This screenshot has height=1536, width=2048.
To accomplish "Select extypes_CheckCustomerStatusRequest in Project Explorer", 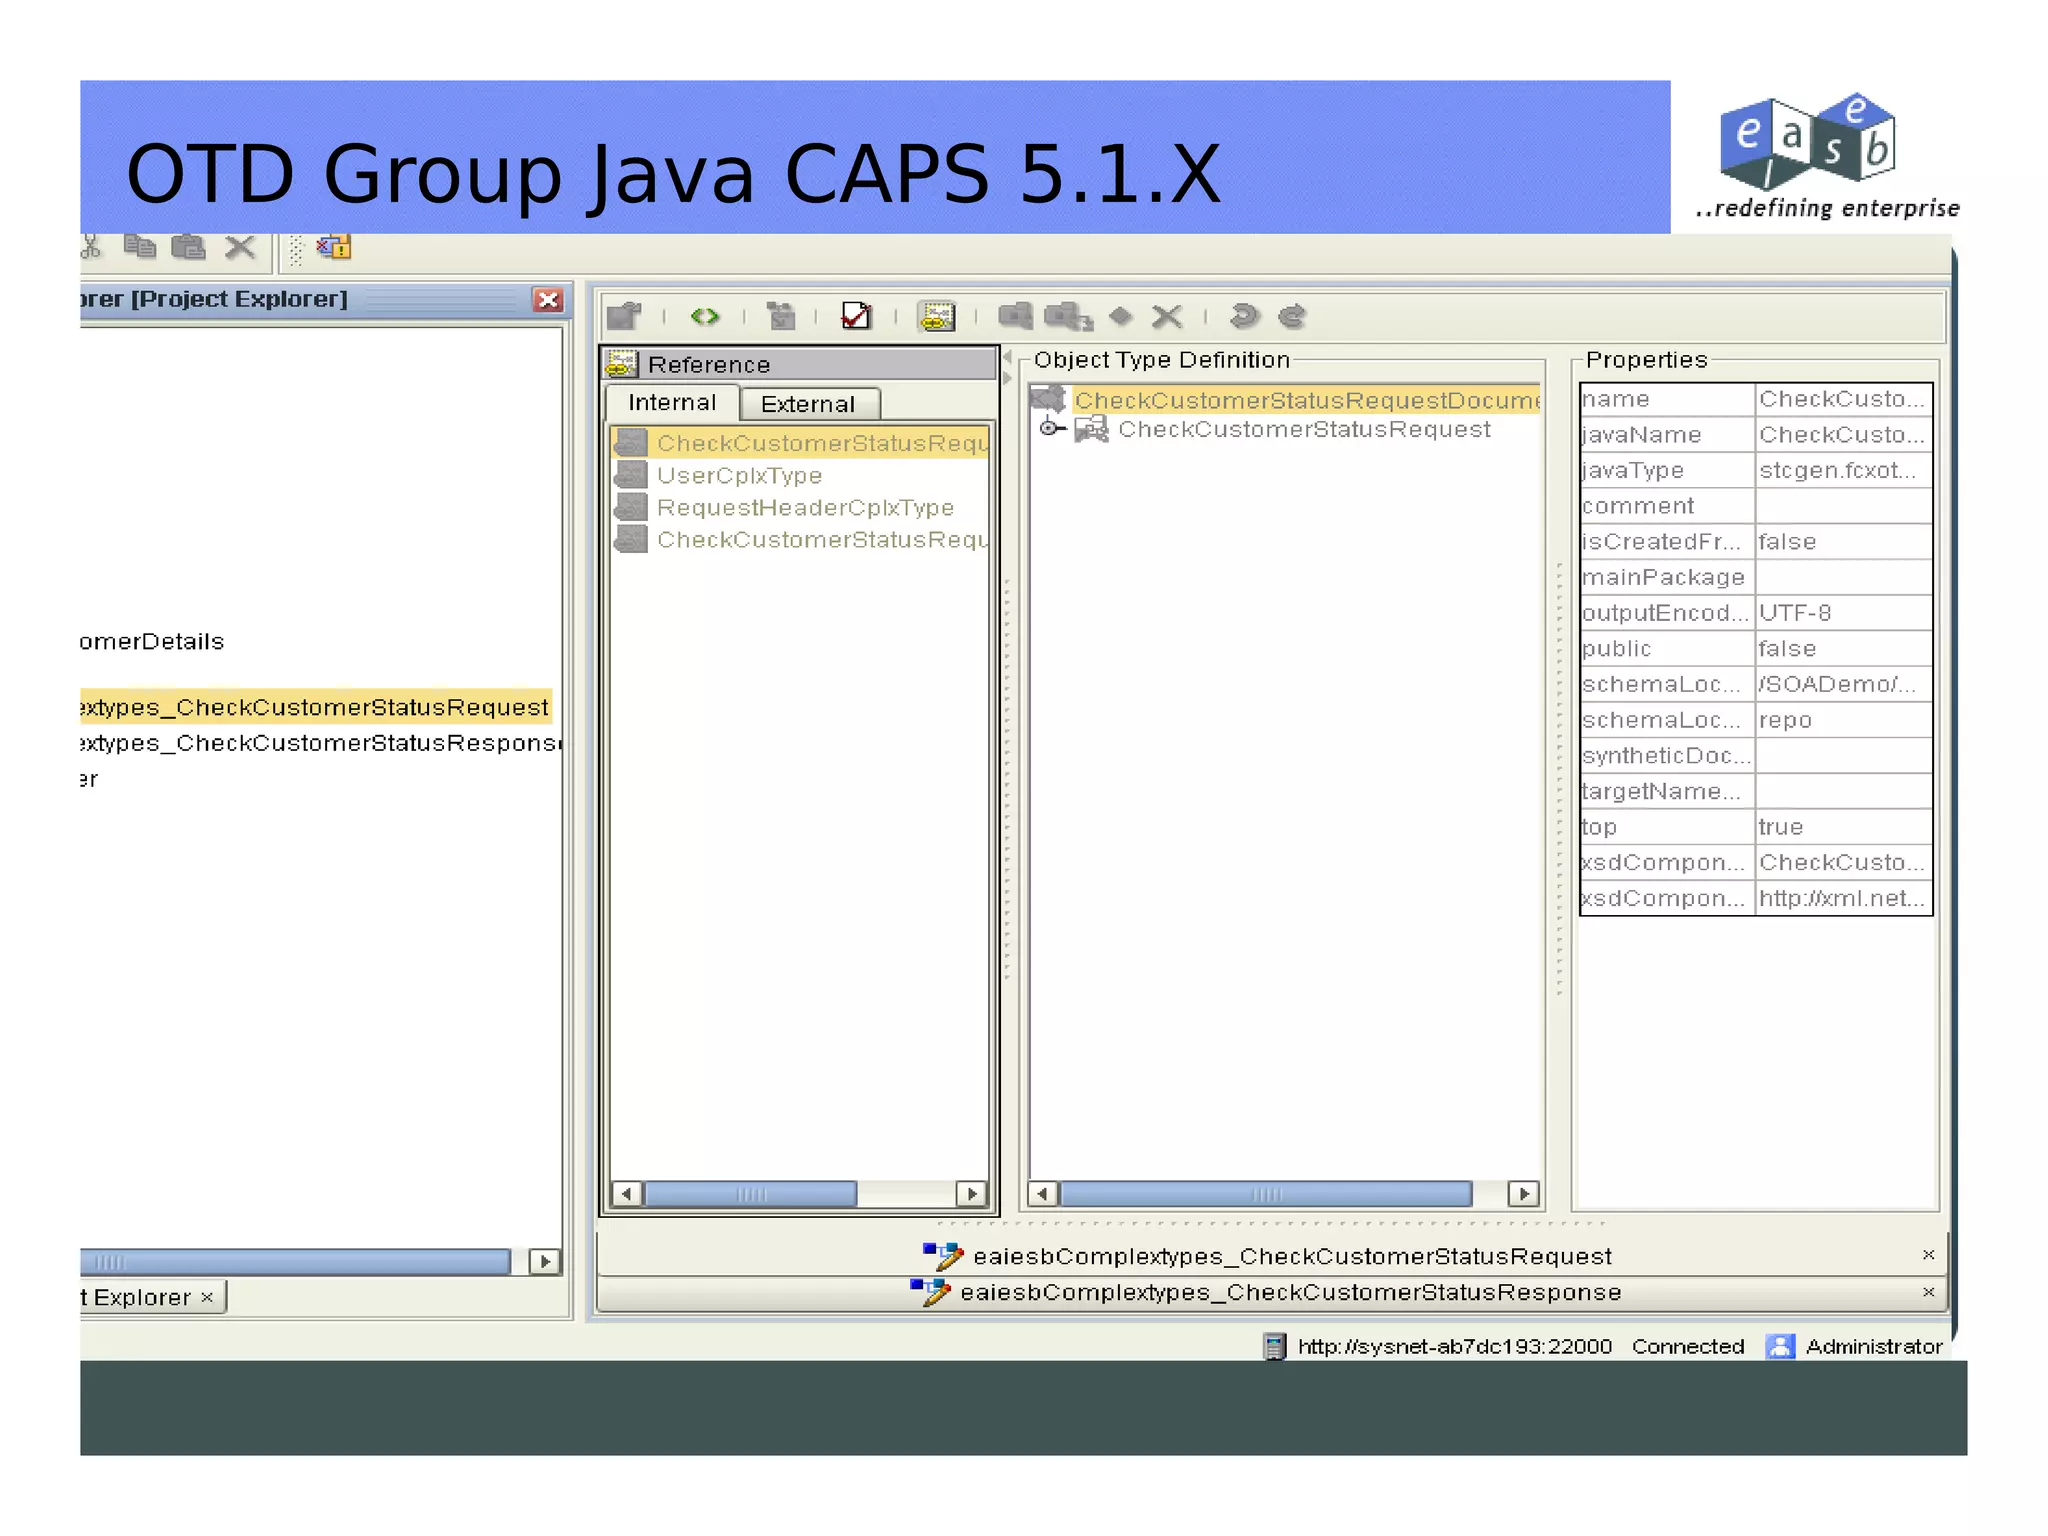I will [x=315, y=707].
